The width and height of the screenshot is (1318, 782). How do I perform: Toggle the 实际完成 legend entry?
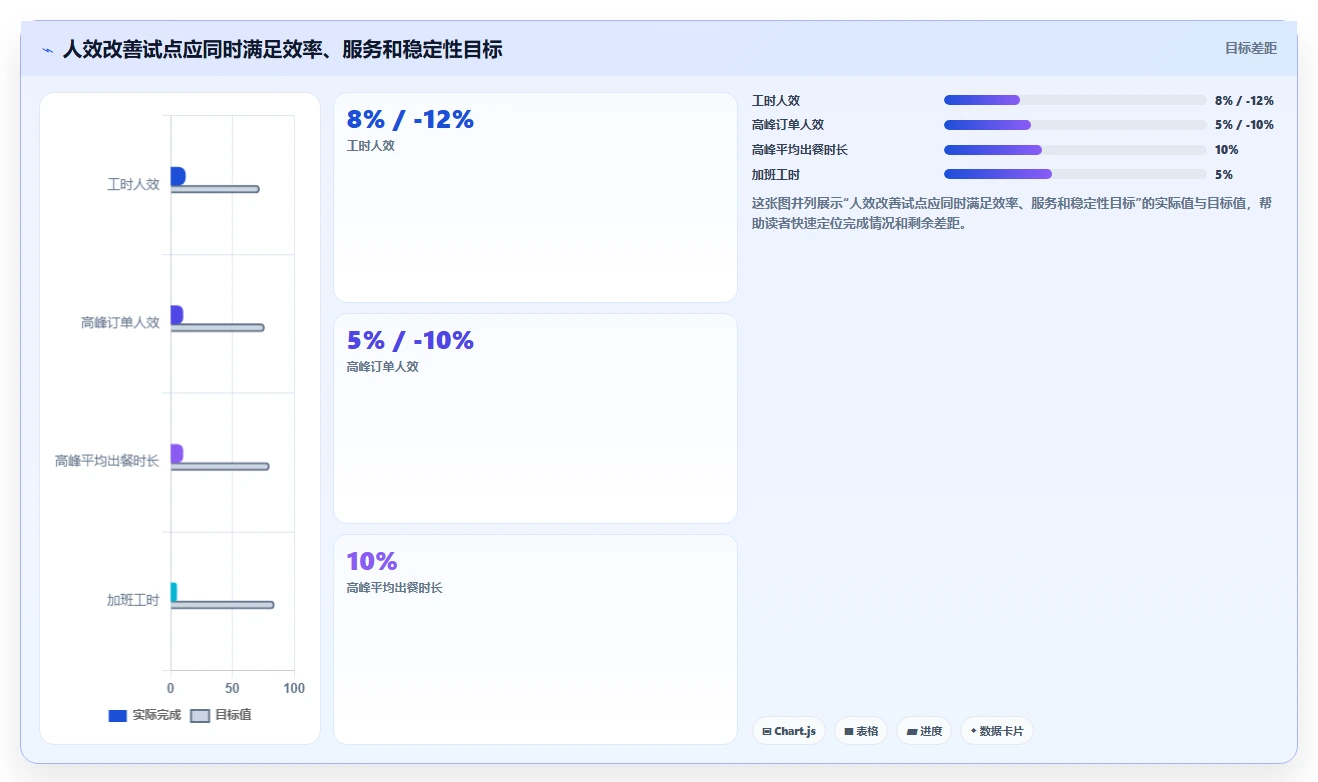145,715
